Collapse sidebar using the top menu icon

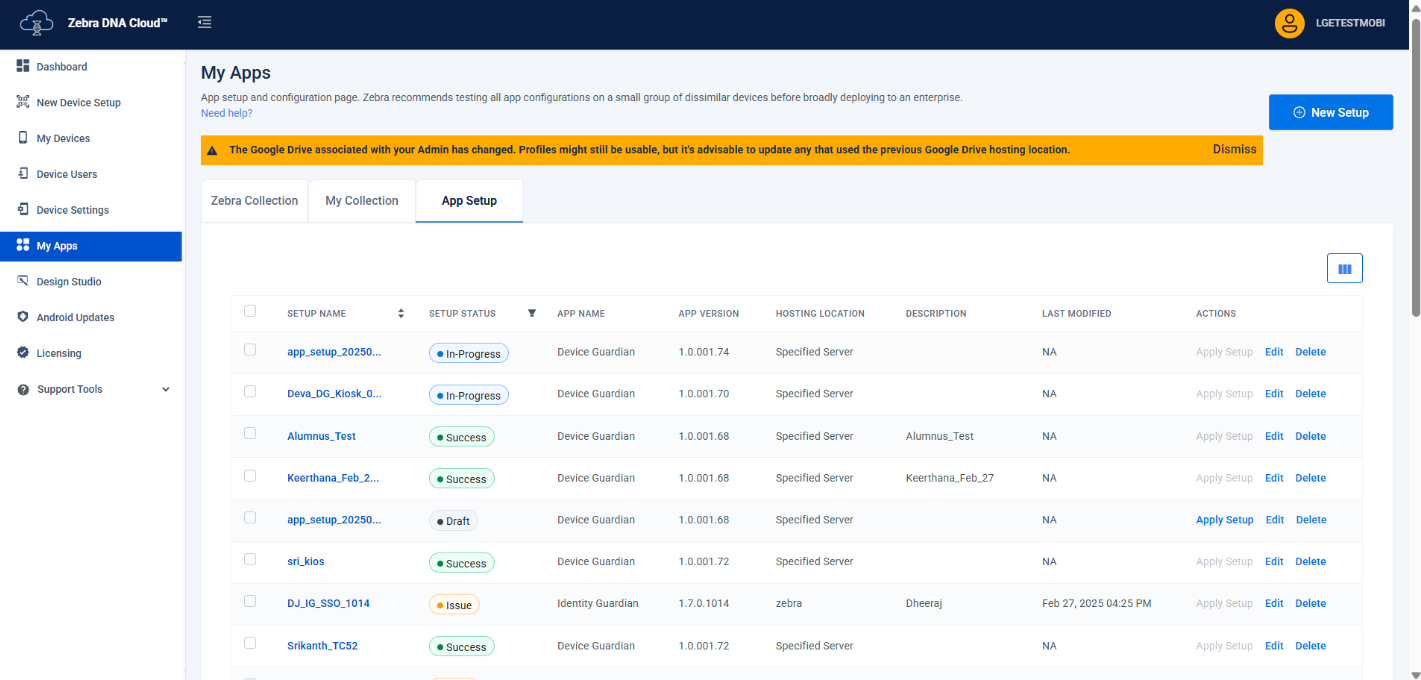pyautogui.click(x=204, y=22)
